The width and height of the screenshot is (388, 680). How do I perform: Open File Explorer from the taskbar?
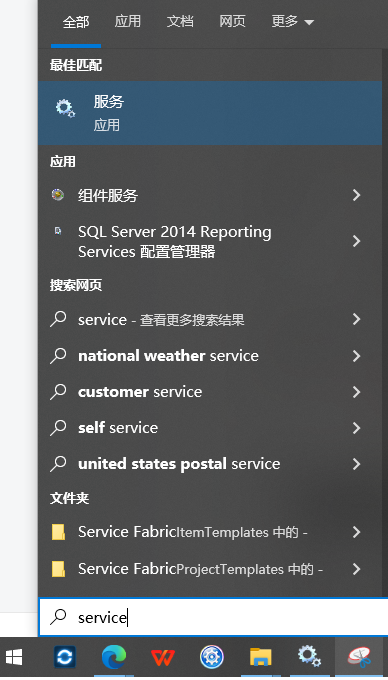click(261, 657)
